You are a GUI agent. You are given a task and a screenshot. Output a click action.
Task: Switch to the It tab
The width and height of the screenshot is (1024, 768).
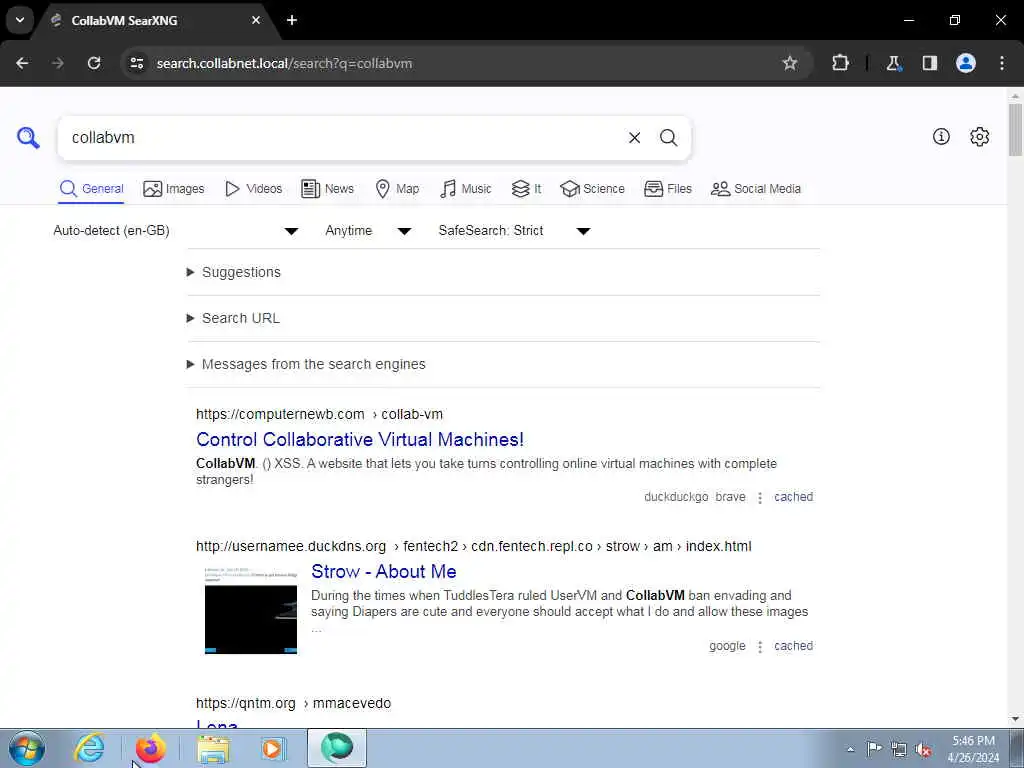(x=526, y=189)
